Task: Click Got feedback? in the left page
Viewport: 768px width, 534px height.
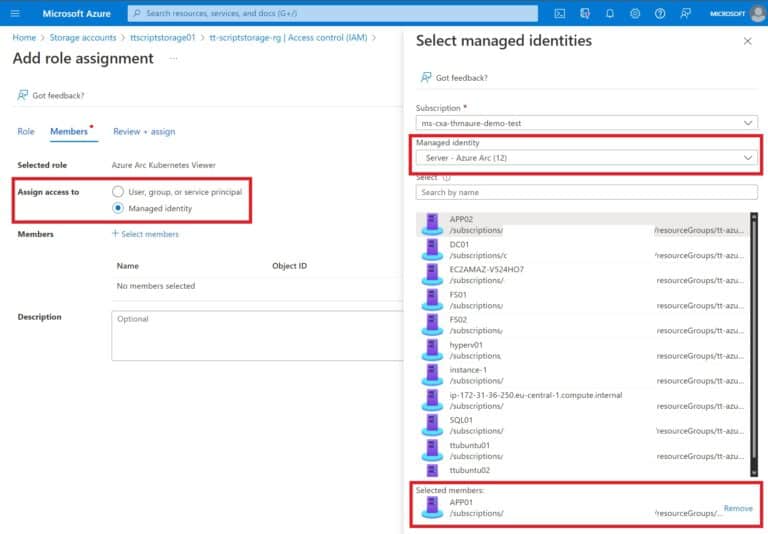Action: [58, 96]
